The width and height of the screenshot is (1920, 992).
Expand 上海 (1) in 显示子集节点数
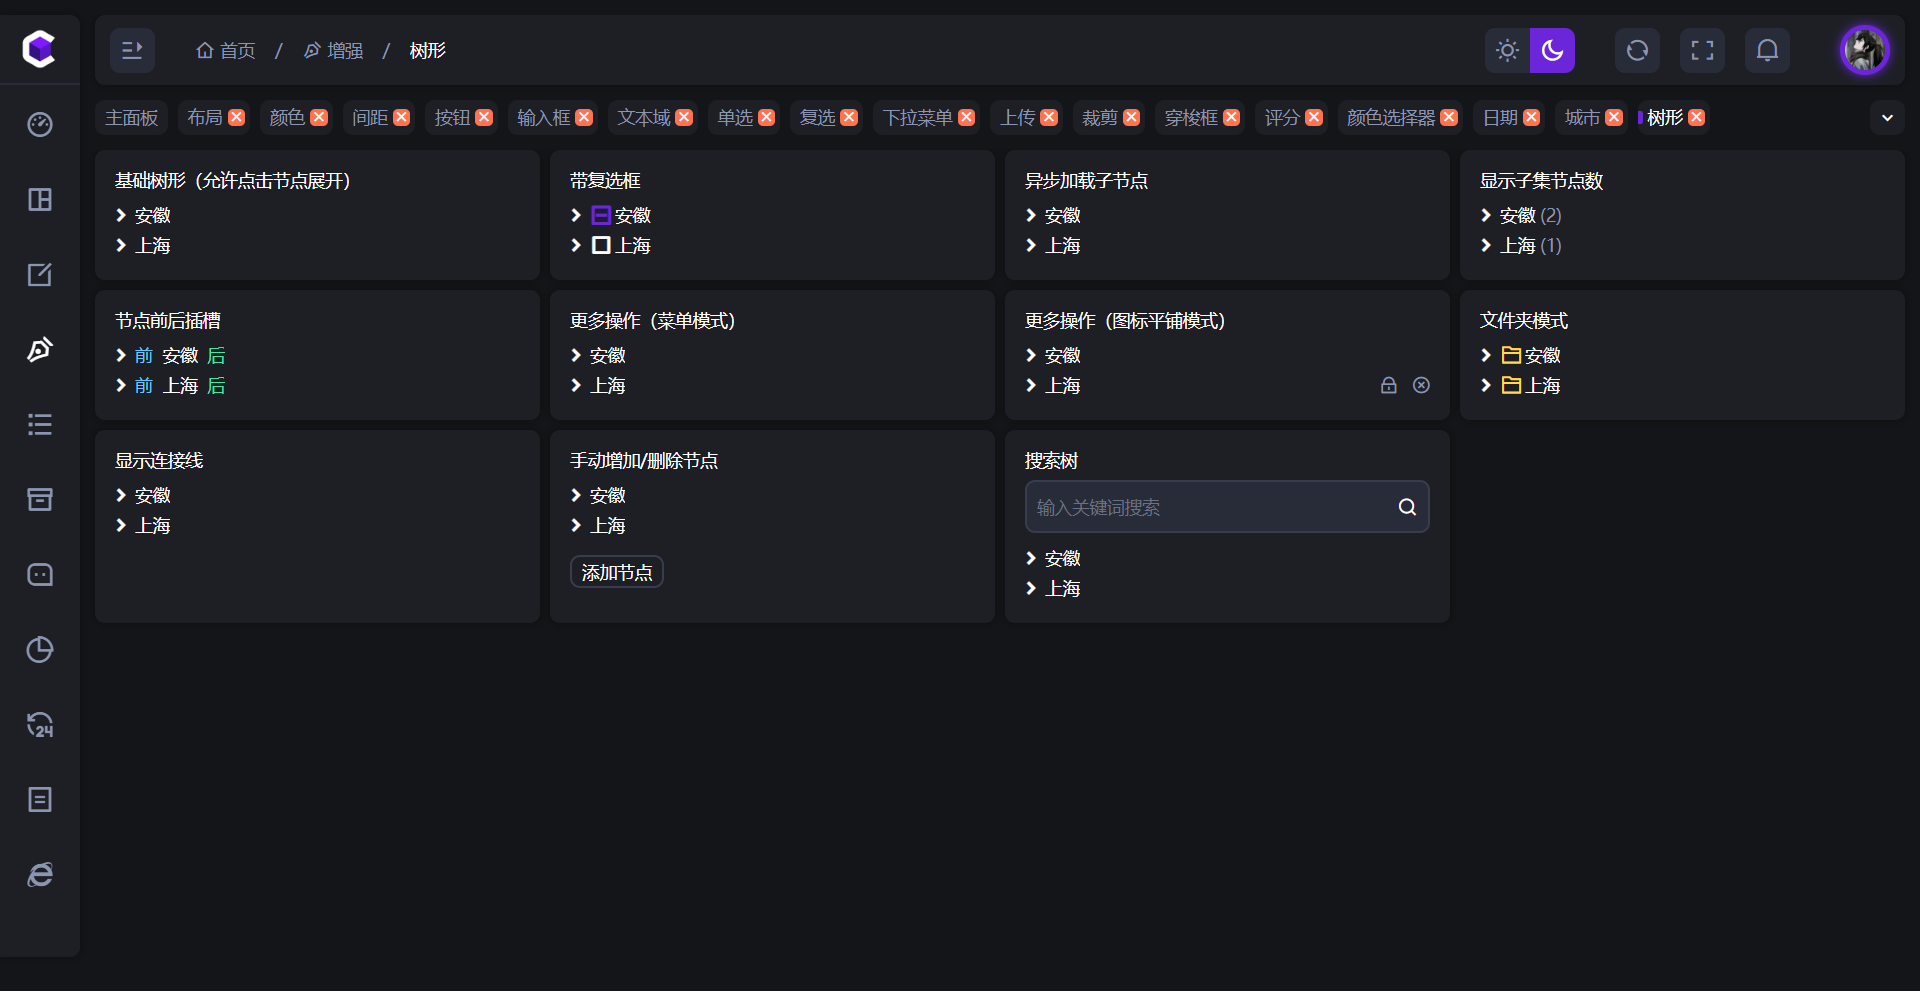click(1486, 245)
